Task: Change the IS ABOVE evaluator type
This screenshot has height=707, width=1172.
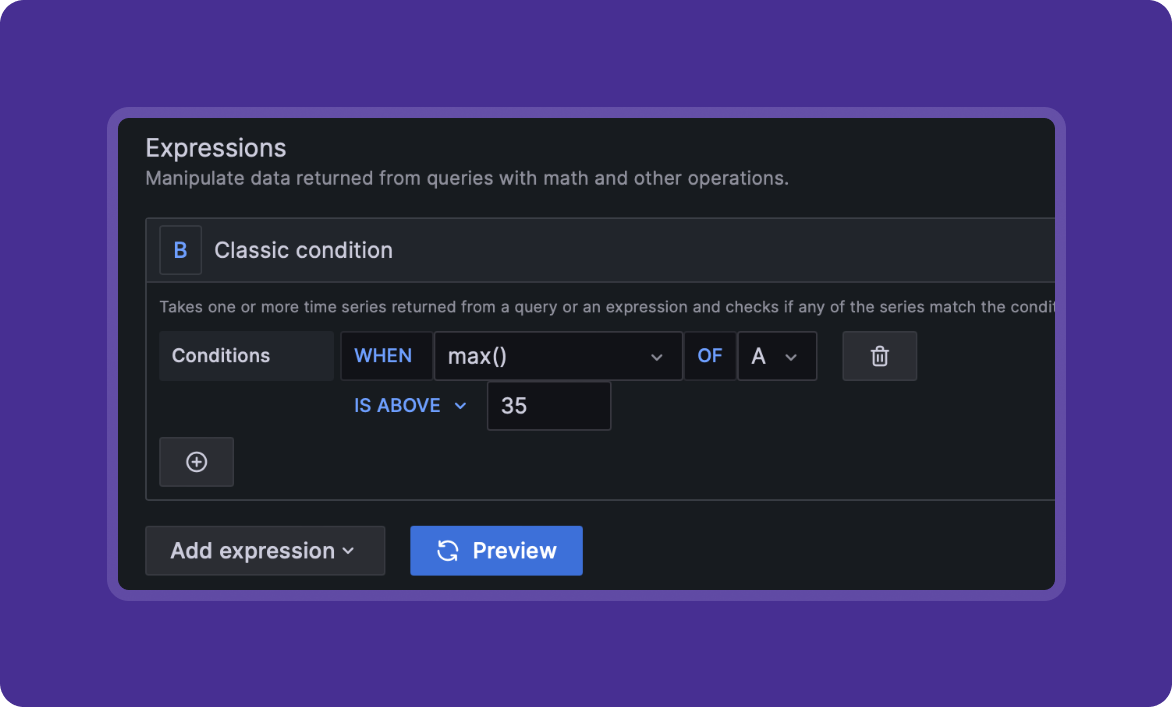Action: tap(398, 405)
